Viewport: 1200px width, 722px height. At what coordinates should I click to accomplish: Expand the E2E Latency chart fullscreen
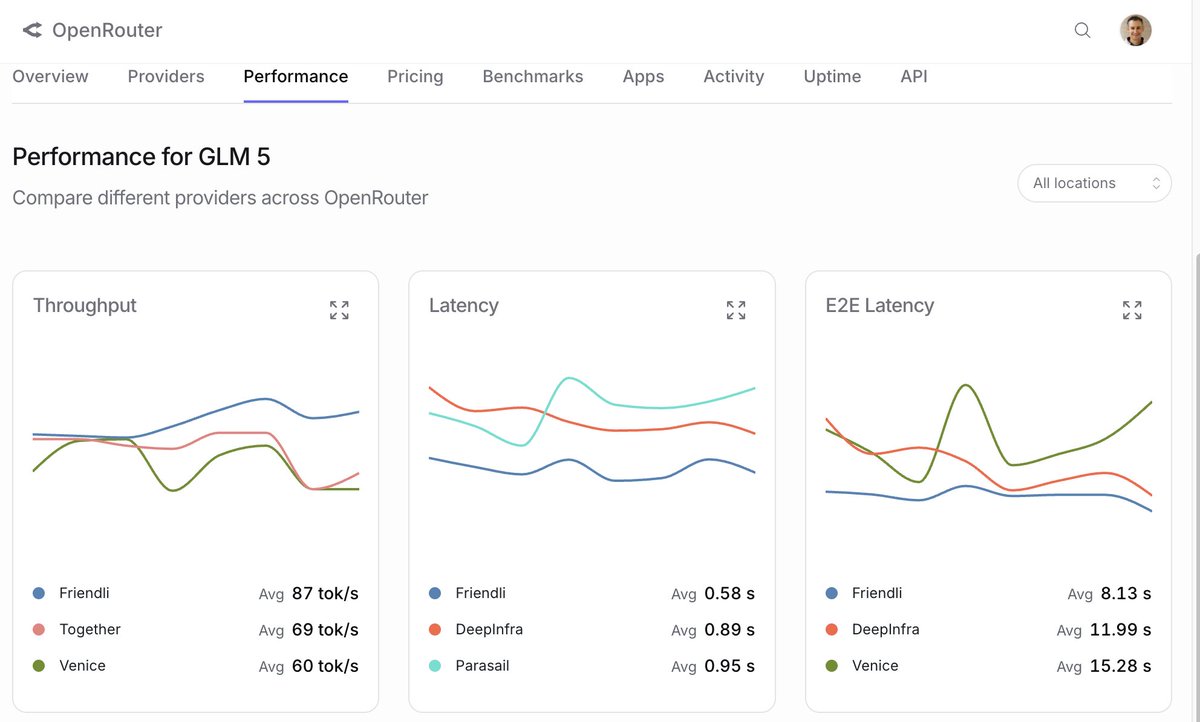point(1132,310)
